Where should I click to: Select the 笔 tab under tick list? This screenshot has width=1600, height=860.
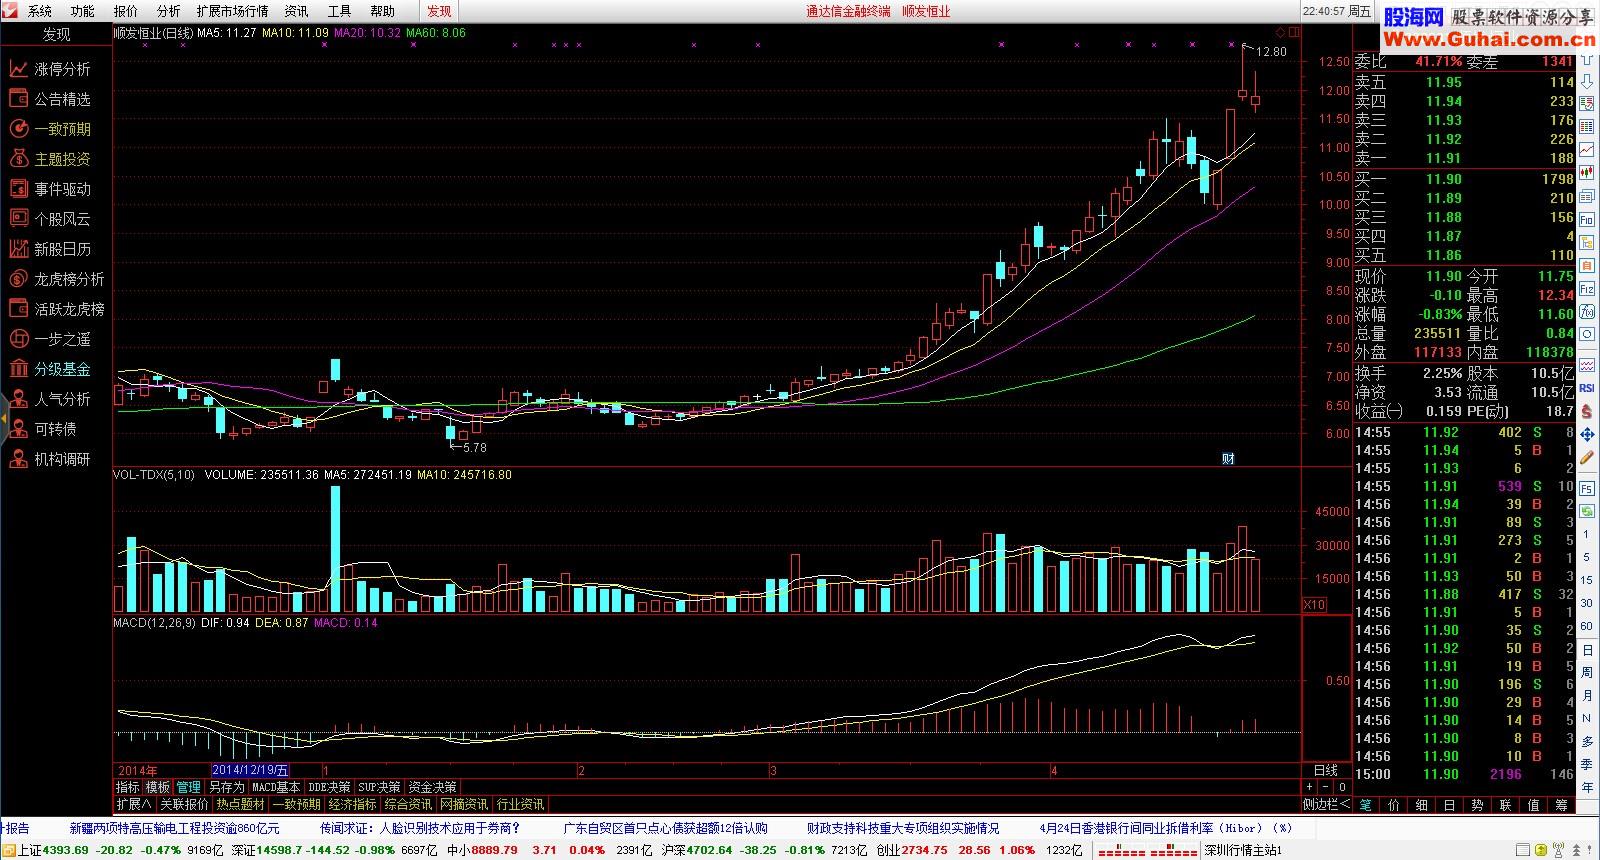[1366, 804]
